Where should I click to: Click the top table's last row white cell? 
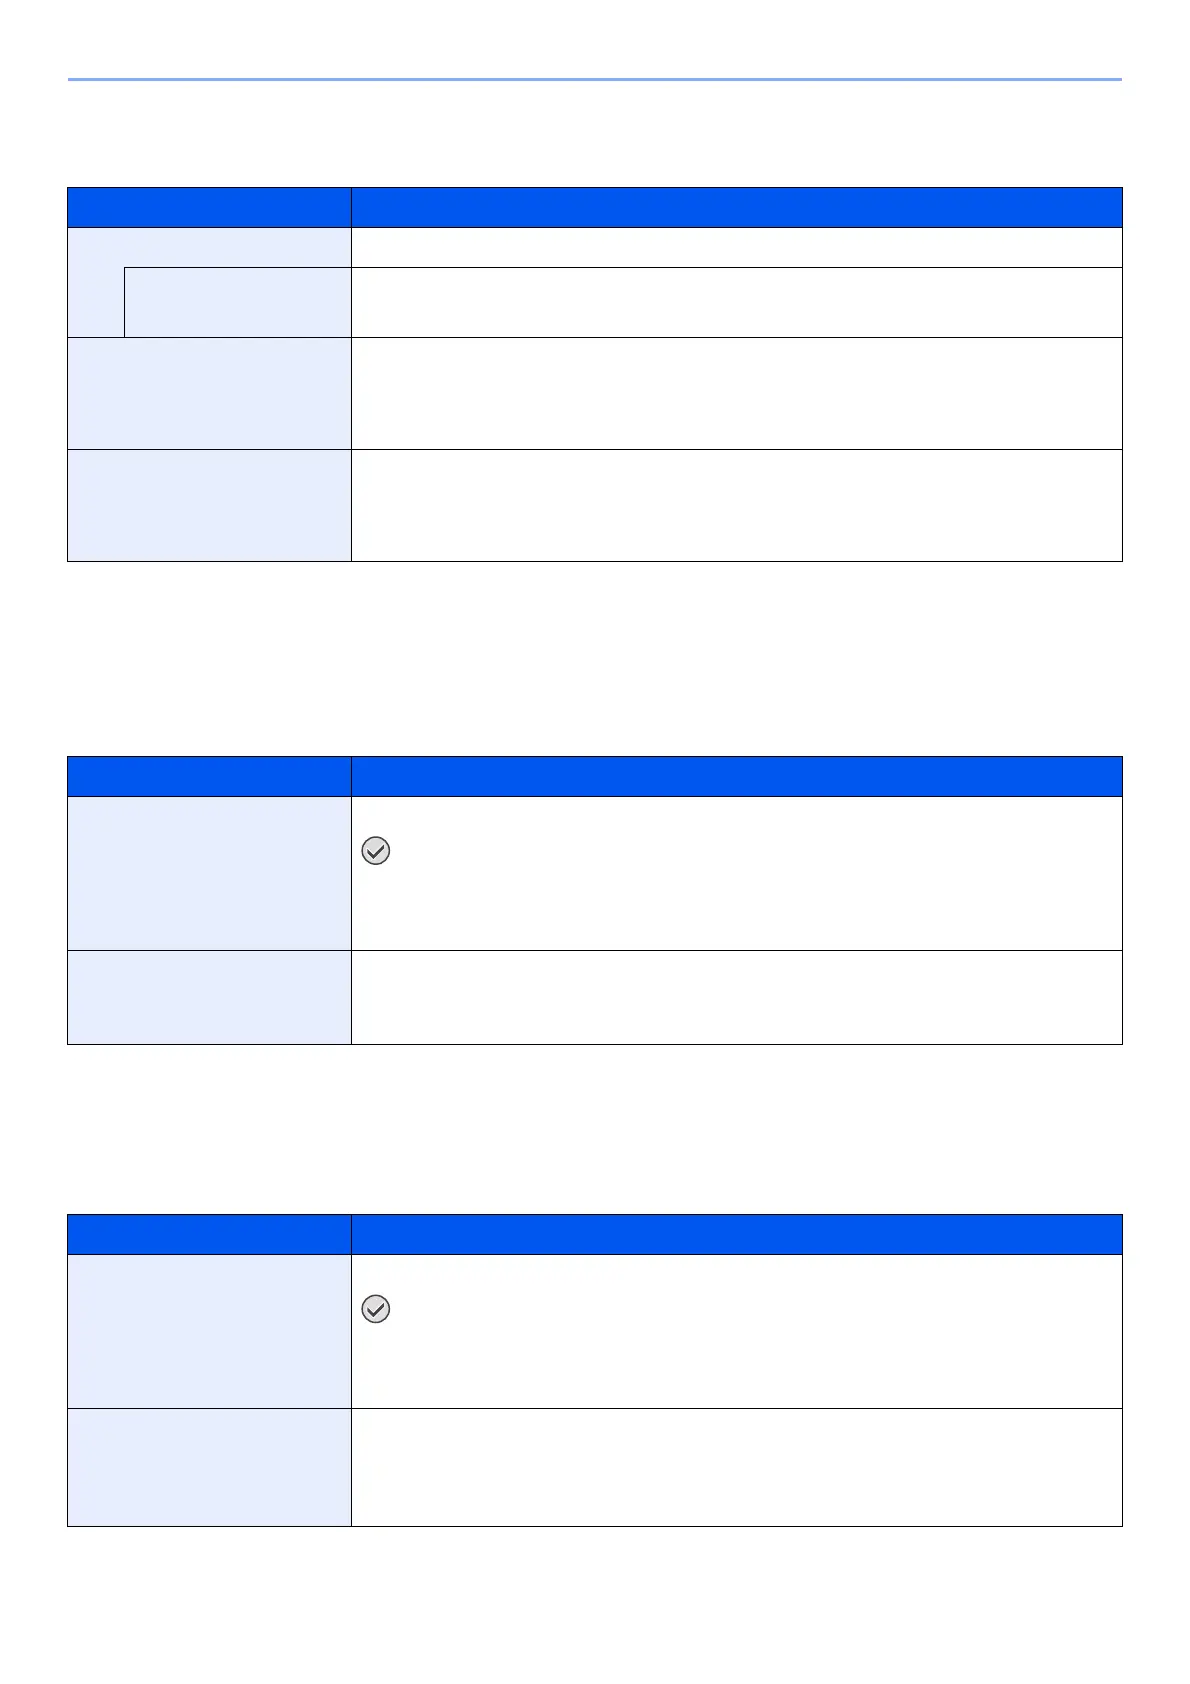pyautogui.click(x=736, y=505)
